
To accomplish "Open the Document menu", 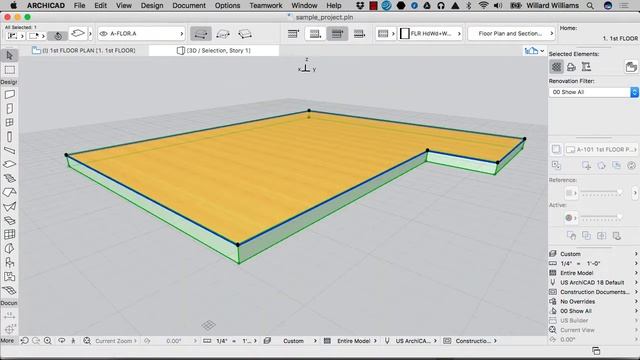I will (x=189, y=5).
